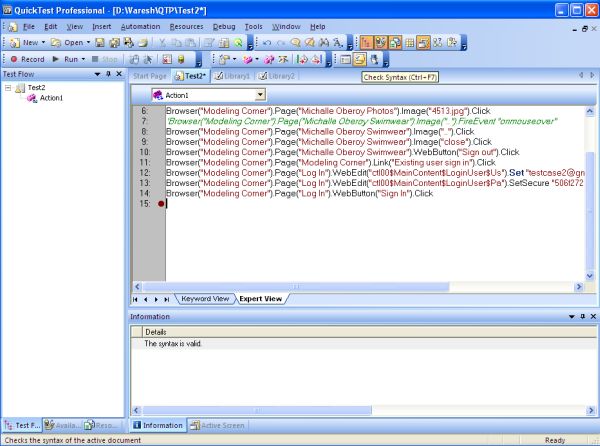Switch to the Information bottom tab

[158, 425]
